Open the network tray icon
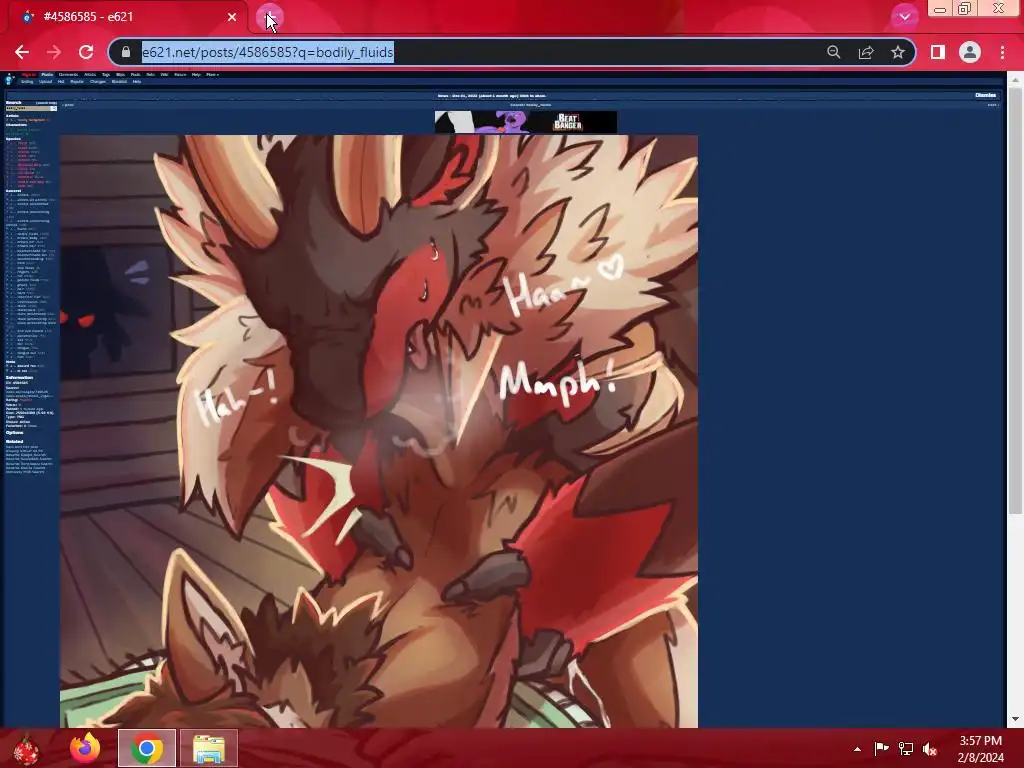 click(906, 749)
